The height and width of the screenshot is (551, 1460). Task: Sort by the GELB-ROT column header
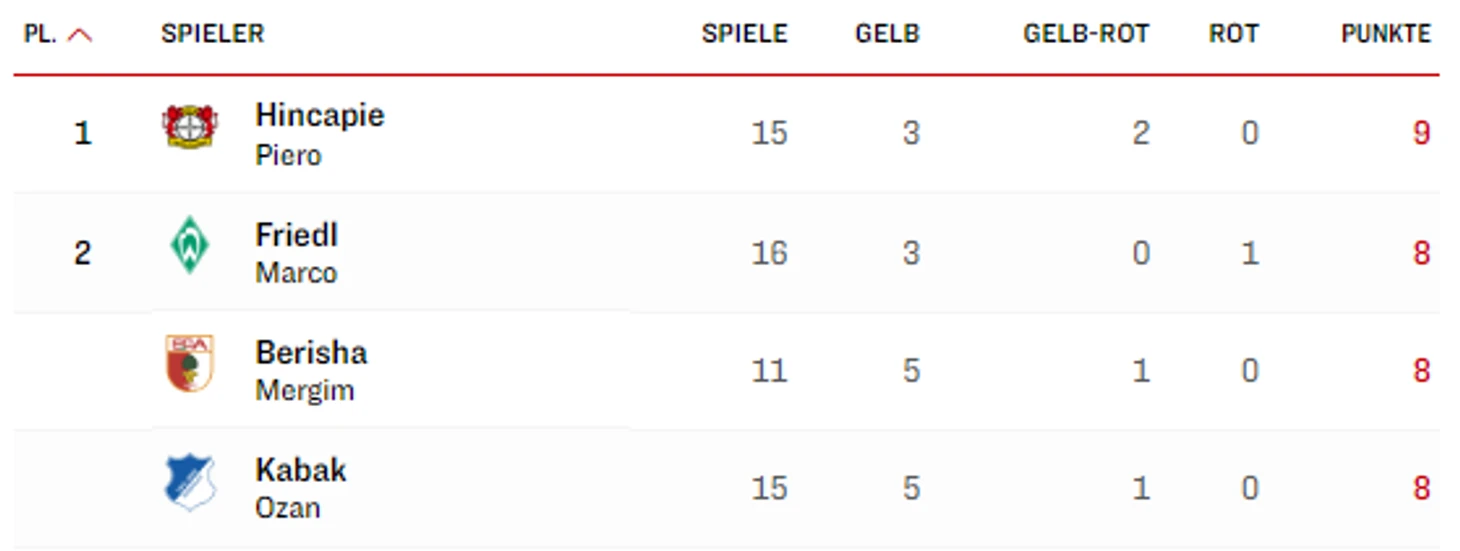coord(1086,34)
